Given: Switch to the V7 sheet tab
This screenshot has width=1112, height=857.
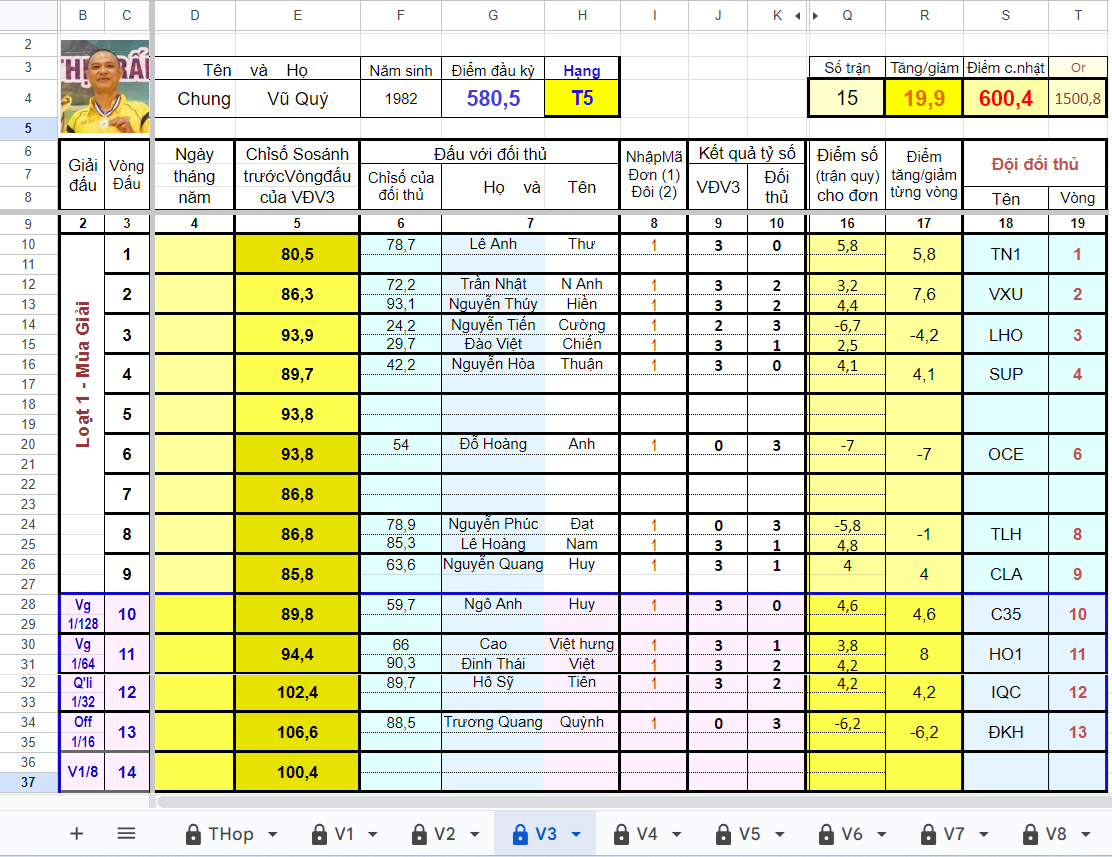Looking at the screenshot, I should tap(953, 834).
